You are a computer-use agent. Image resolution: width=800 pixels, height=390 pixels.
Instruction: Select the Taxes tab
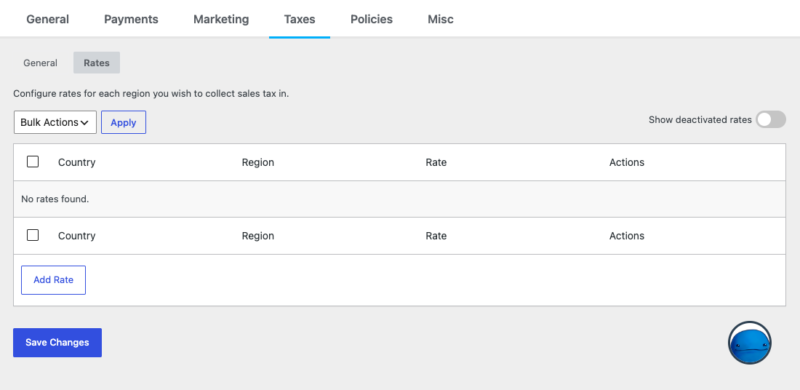299,19
